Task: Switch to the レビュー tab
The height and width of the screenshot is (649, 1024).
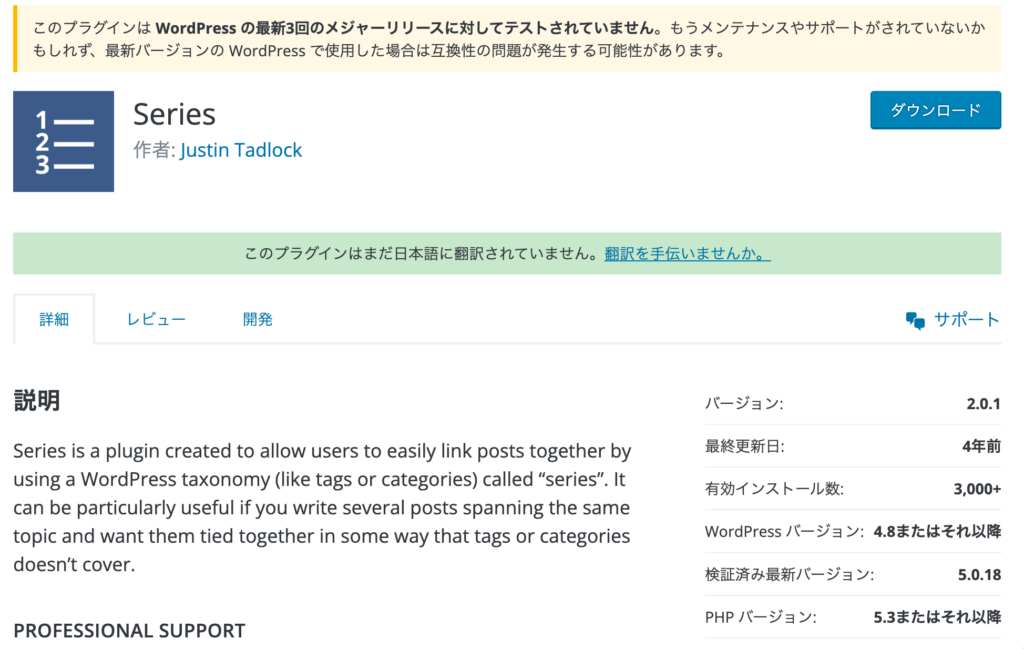Action: (156, 319)
